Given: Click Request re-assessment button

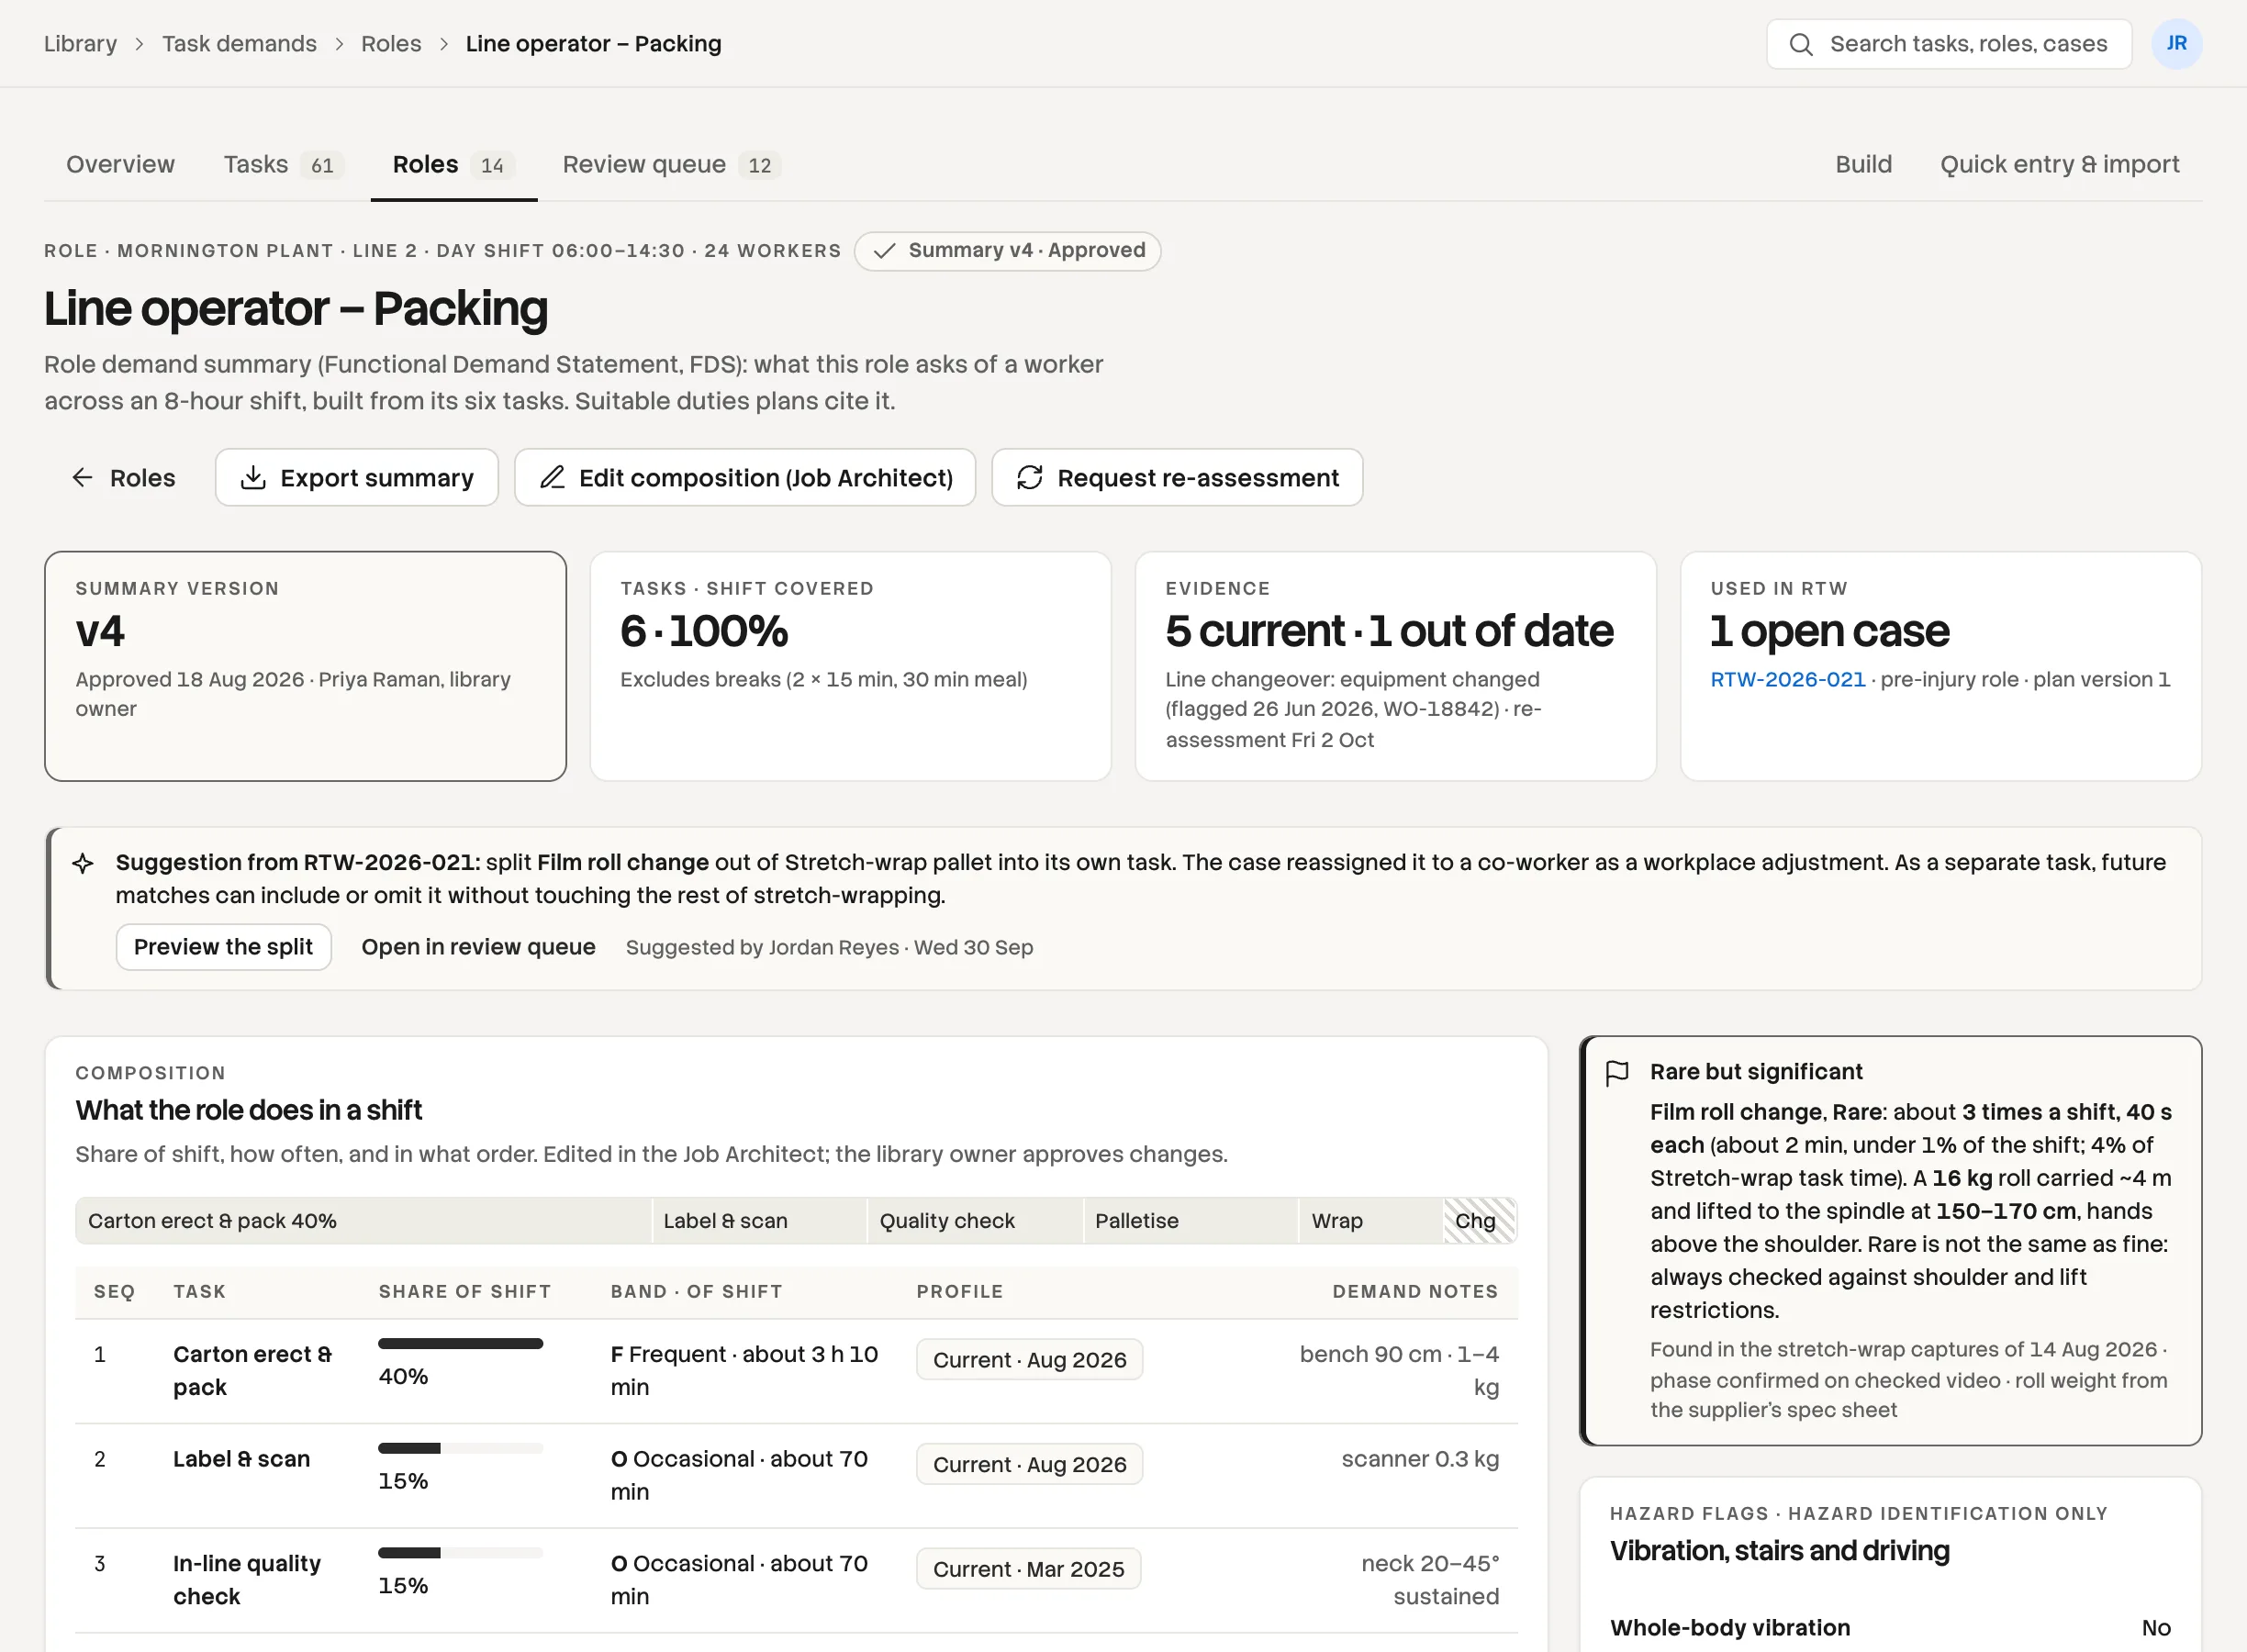Looking at the screenshot, I should point(1177,478).
